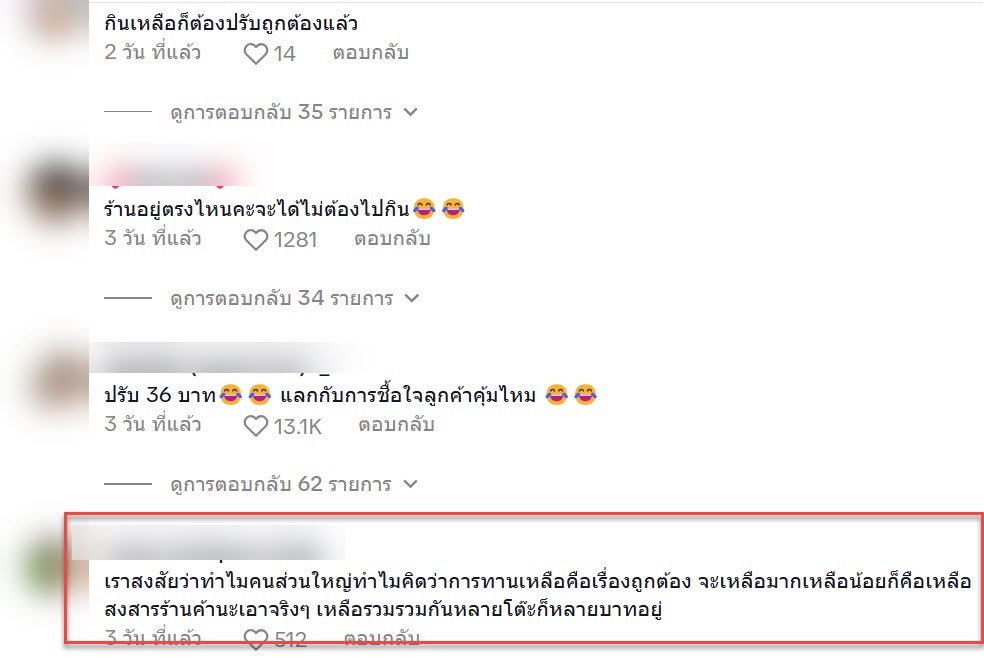
Task: Open blurred avatar of the top commenter
Action: tap(62, 22)
